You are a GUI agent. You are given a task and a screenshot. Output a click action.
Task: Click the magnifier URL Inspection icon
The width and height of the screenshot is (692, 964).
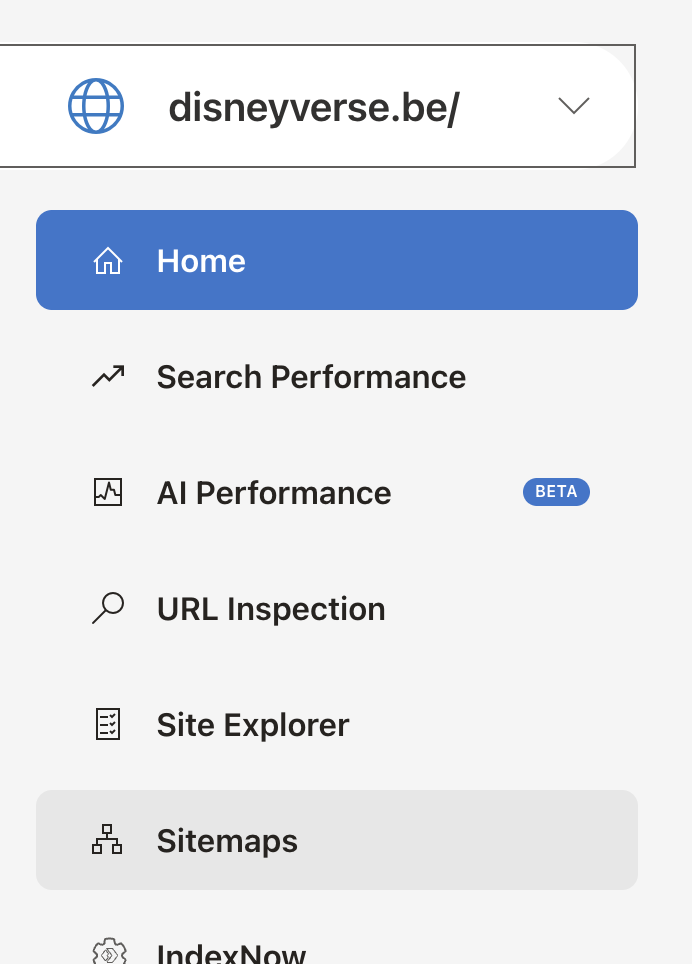click(x=107, y=609)
